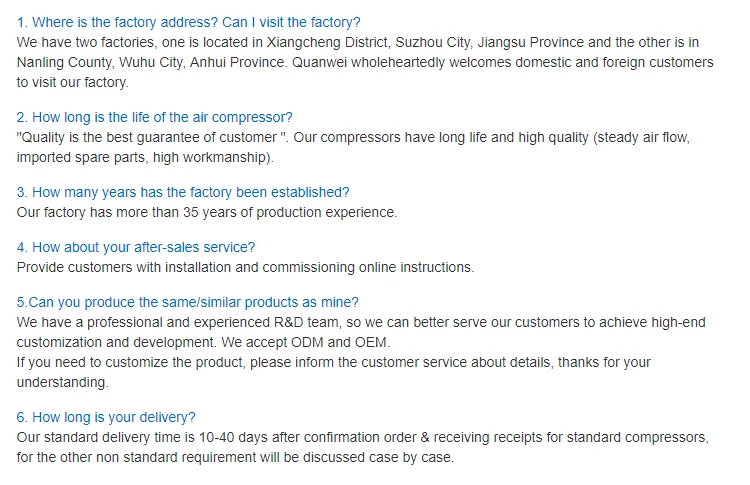Image resolution: width=750 pixels, height=485 pixels.
Task: Click the sentence "We accept ODM and OEM."
Action: (x=304, y=342)
